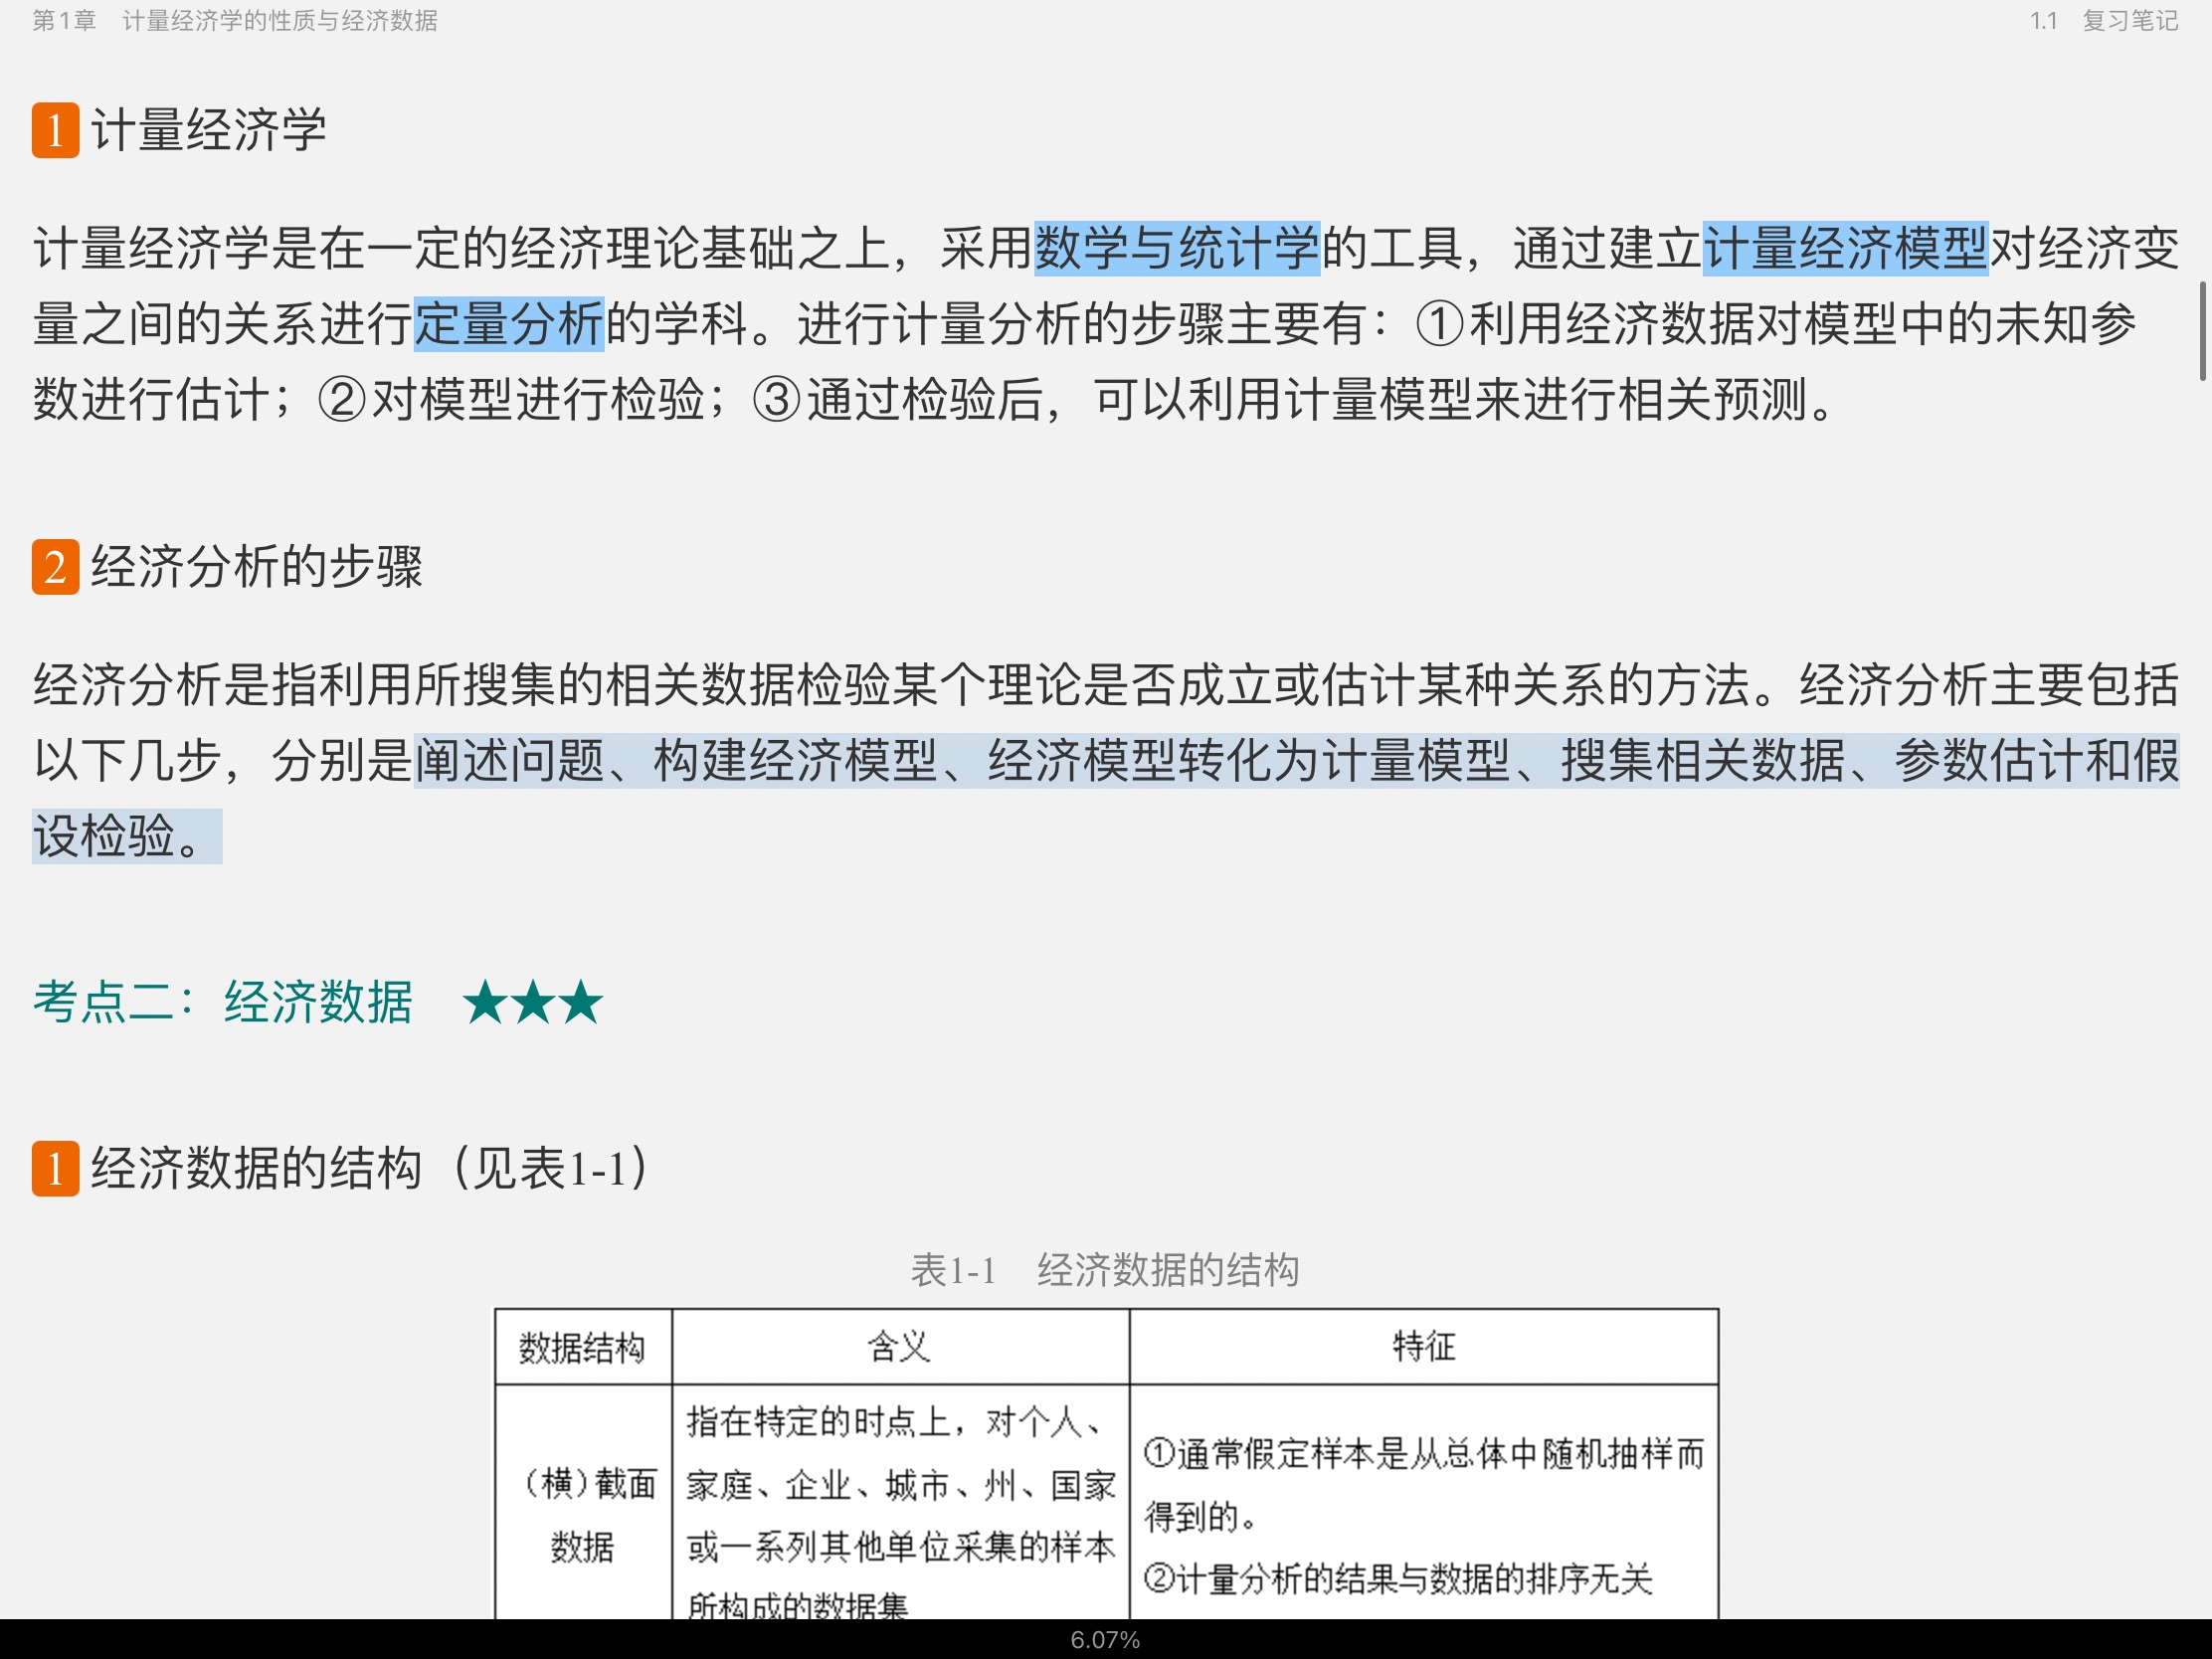Click the text '③通过检验后，可以利用计量模型来进行相关预测。'
Image resolution: width=2212 pixels, height=1659 pixels.
click(1295, 400)
